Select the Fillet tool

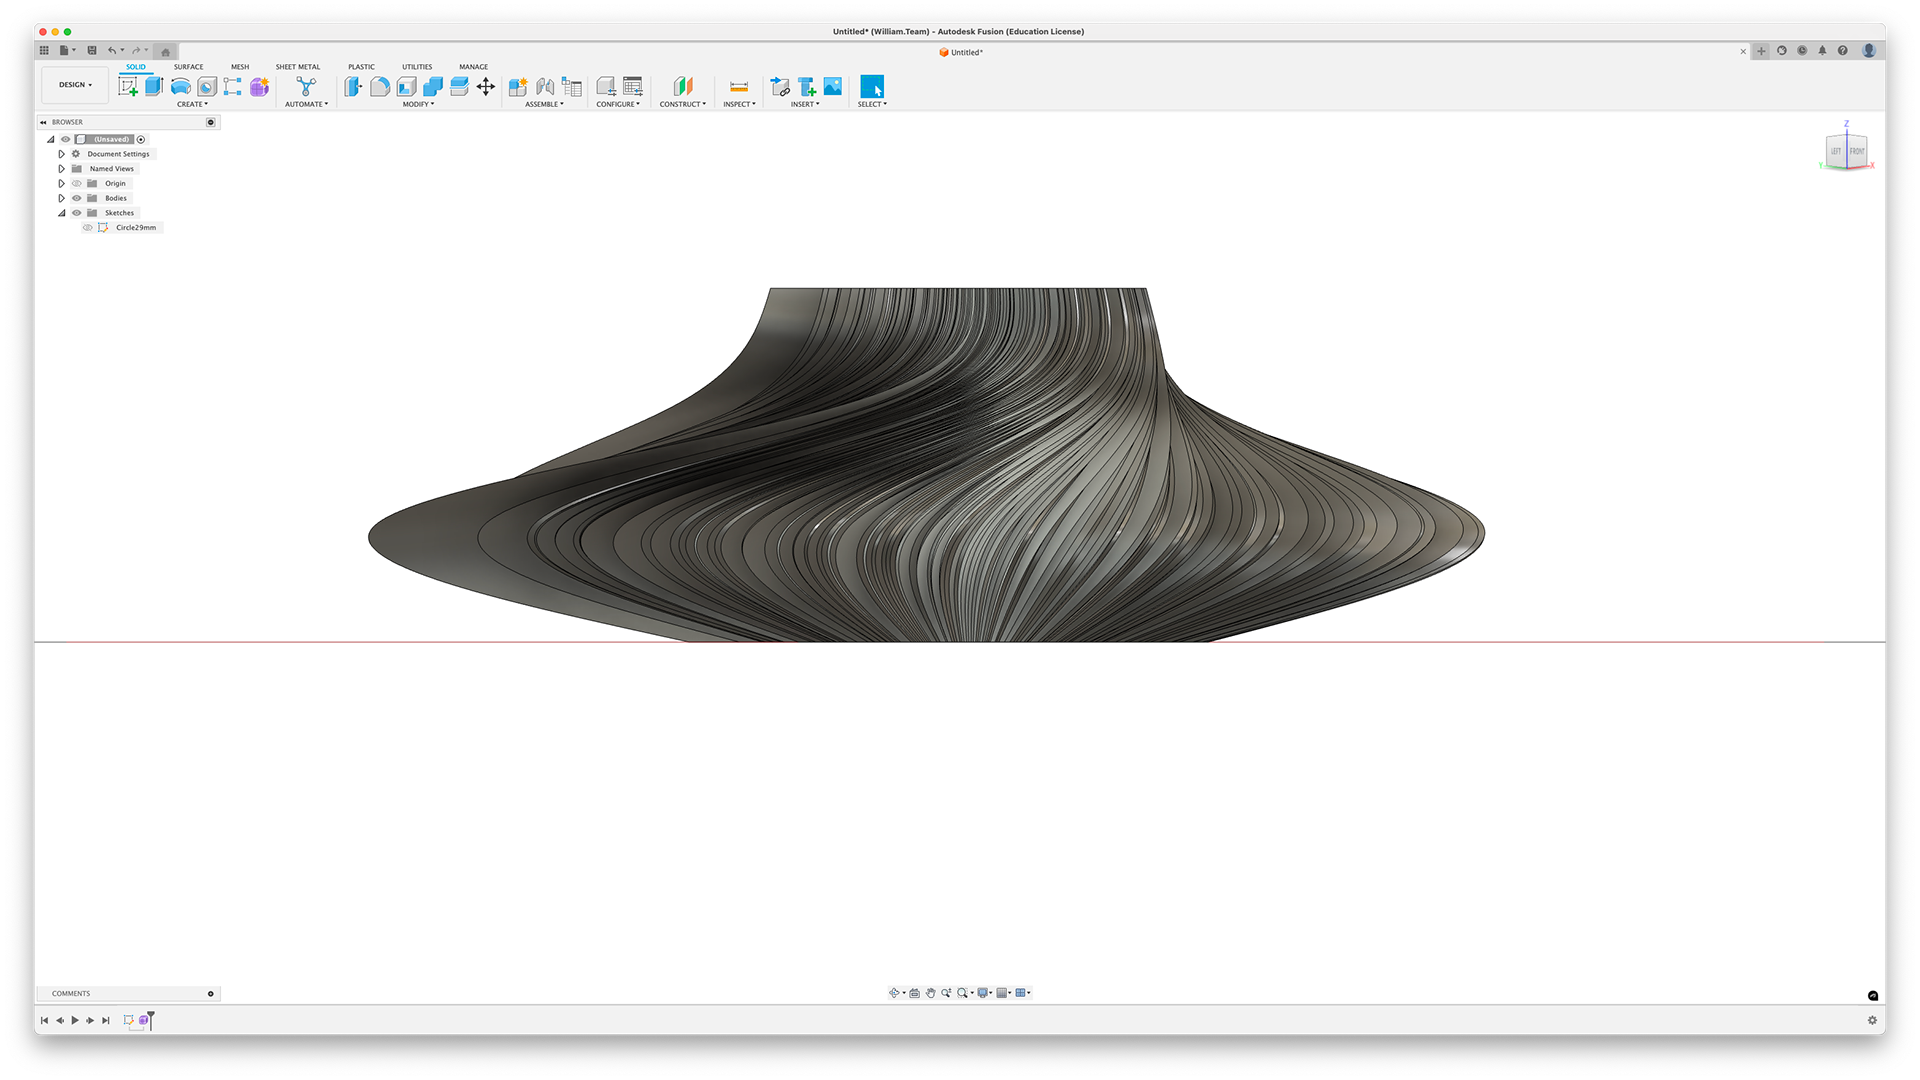[380, 87]
